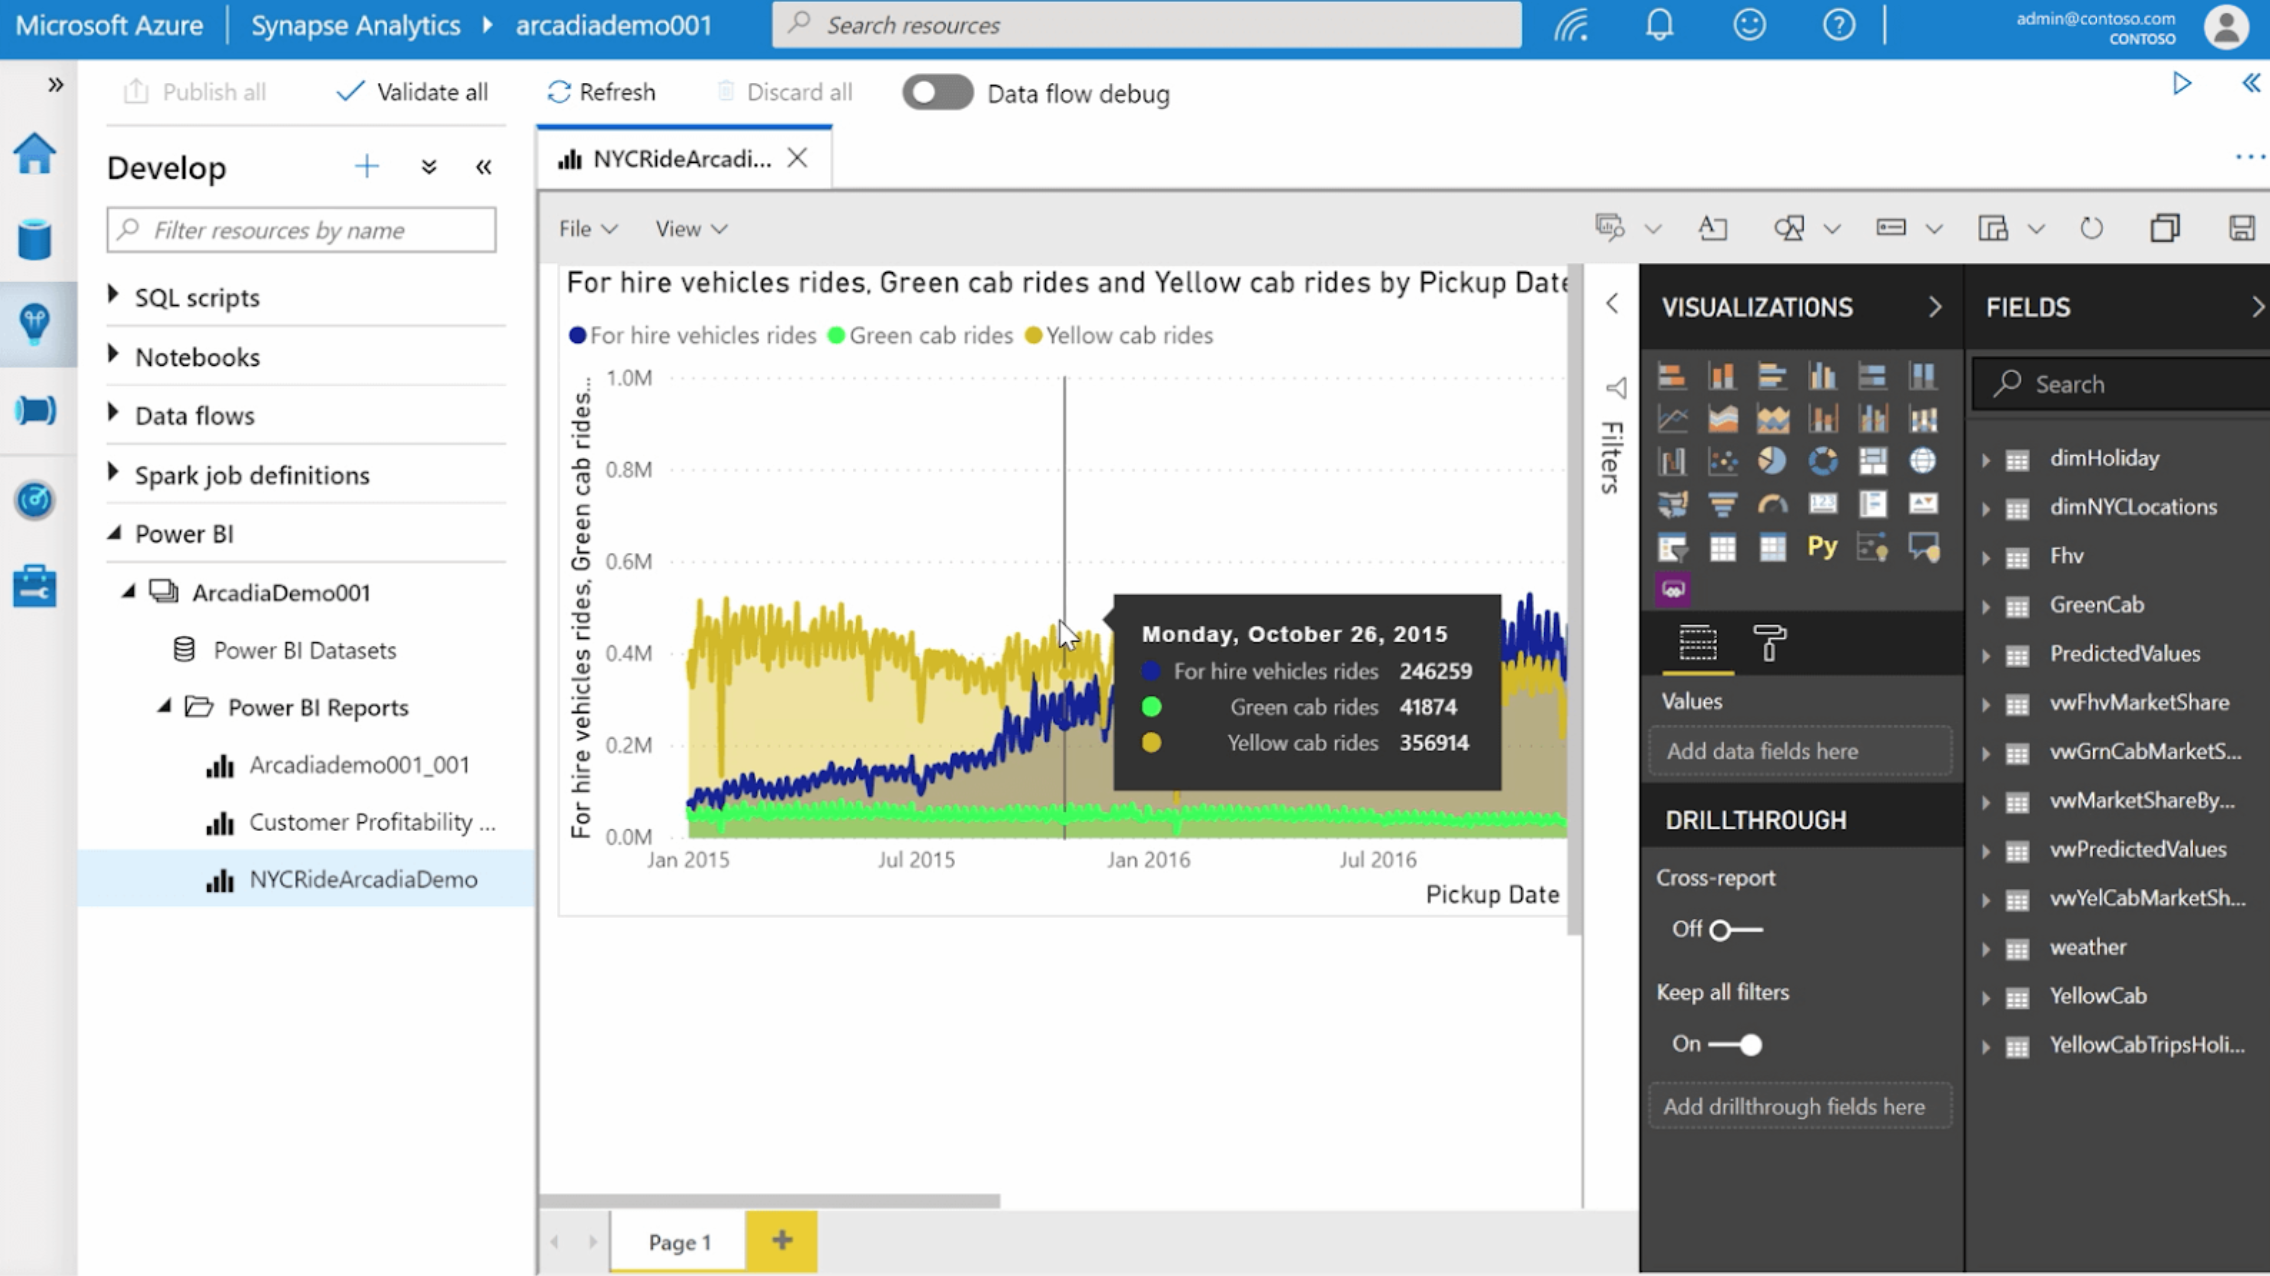Select the Q&A visual icon
Viewport: 2270px width, 1276px height.
point(1922,547)
